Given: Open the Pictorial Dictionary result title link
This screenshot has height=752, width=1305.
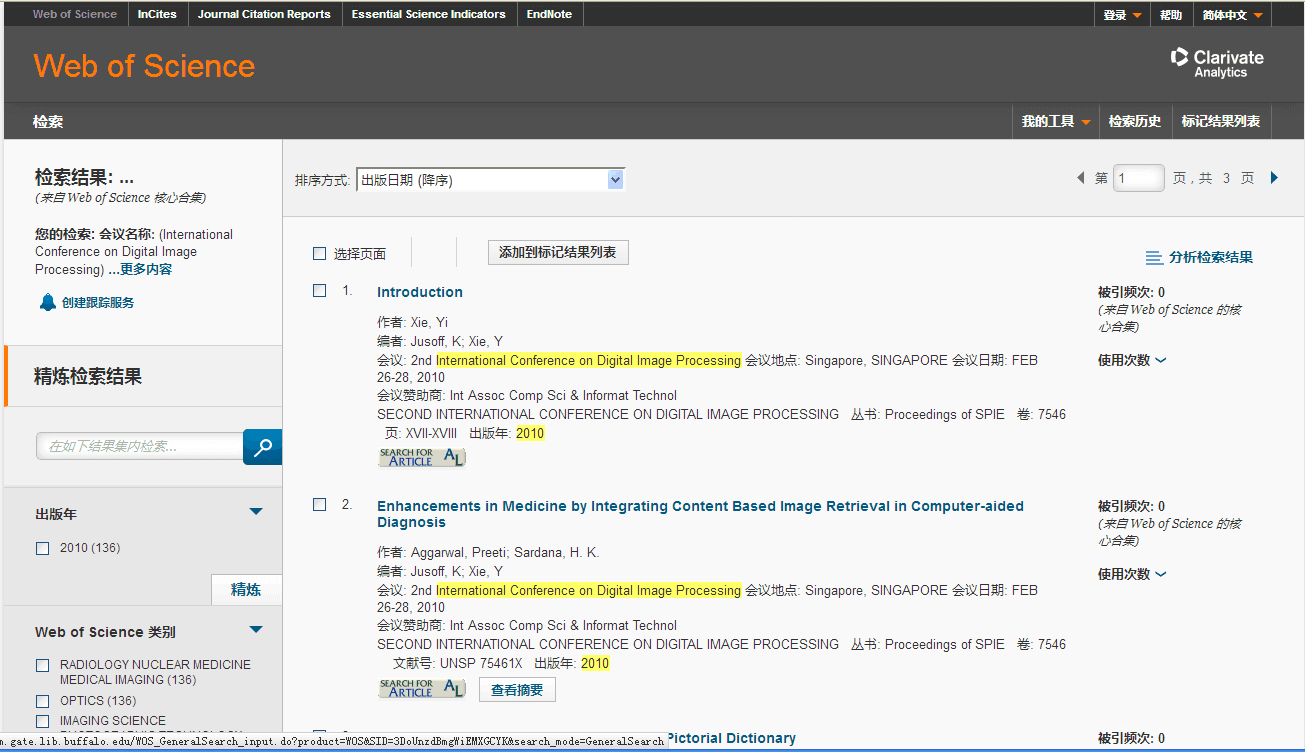Looking at the screenshot, I should [731, 738].
